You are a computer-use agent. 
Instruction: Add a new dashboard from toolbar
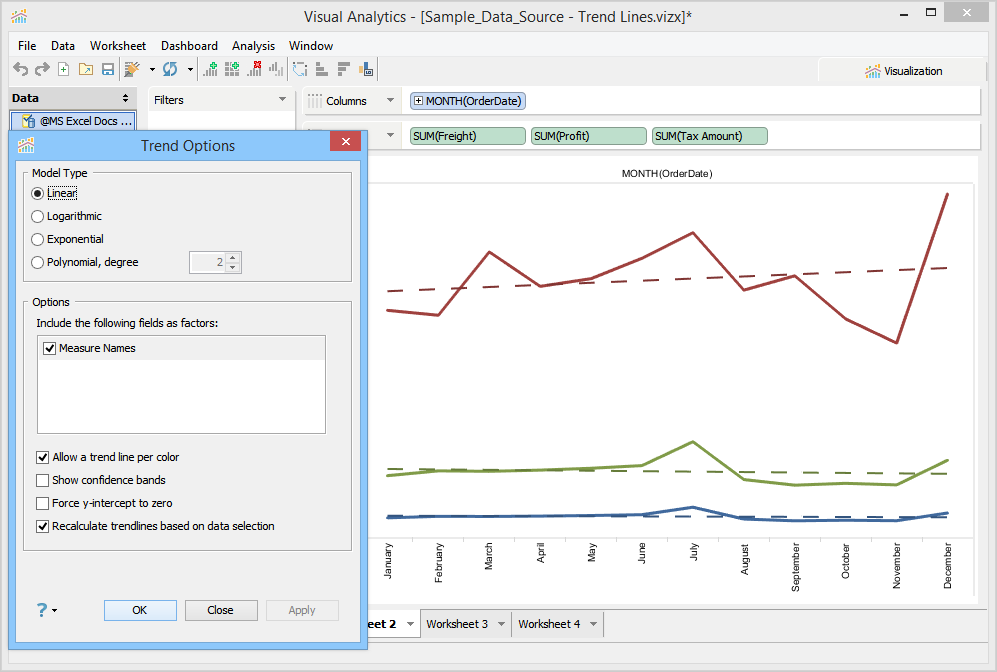pyautogui.click(x=232, y=69)
